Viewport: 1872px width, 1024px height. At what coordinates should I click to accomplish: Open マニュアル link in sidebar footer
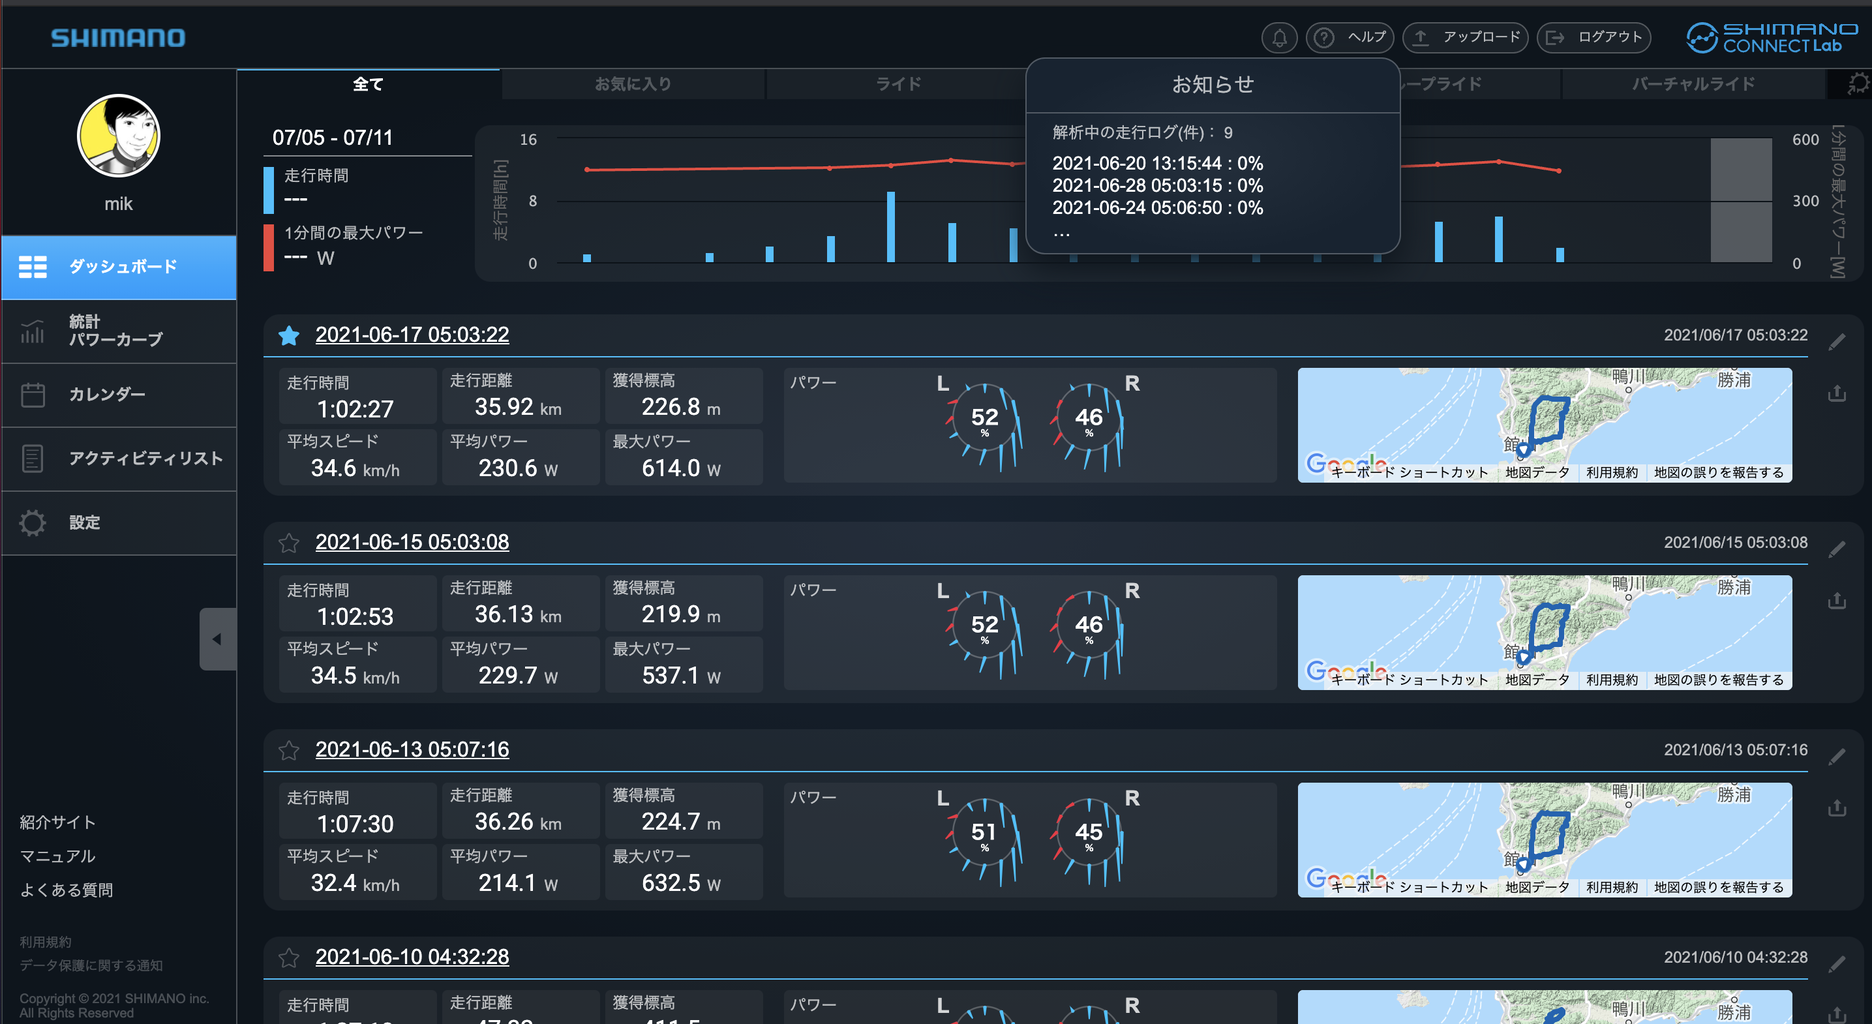(x=58, y=856)
